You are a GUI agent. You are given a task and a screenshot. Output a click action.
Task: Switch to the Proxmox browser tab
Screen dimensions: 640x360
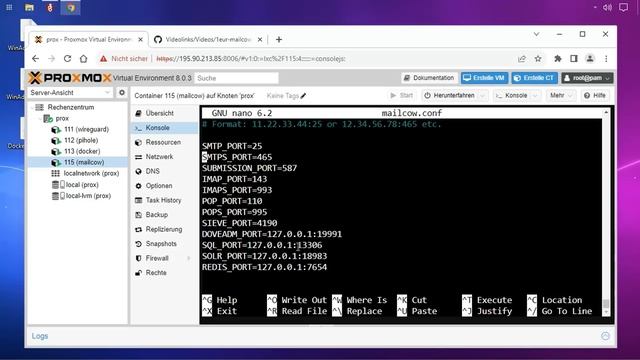[89, 40]
